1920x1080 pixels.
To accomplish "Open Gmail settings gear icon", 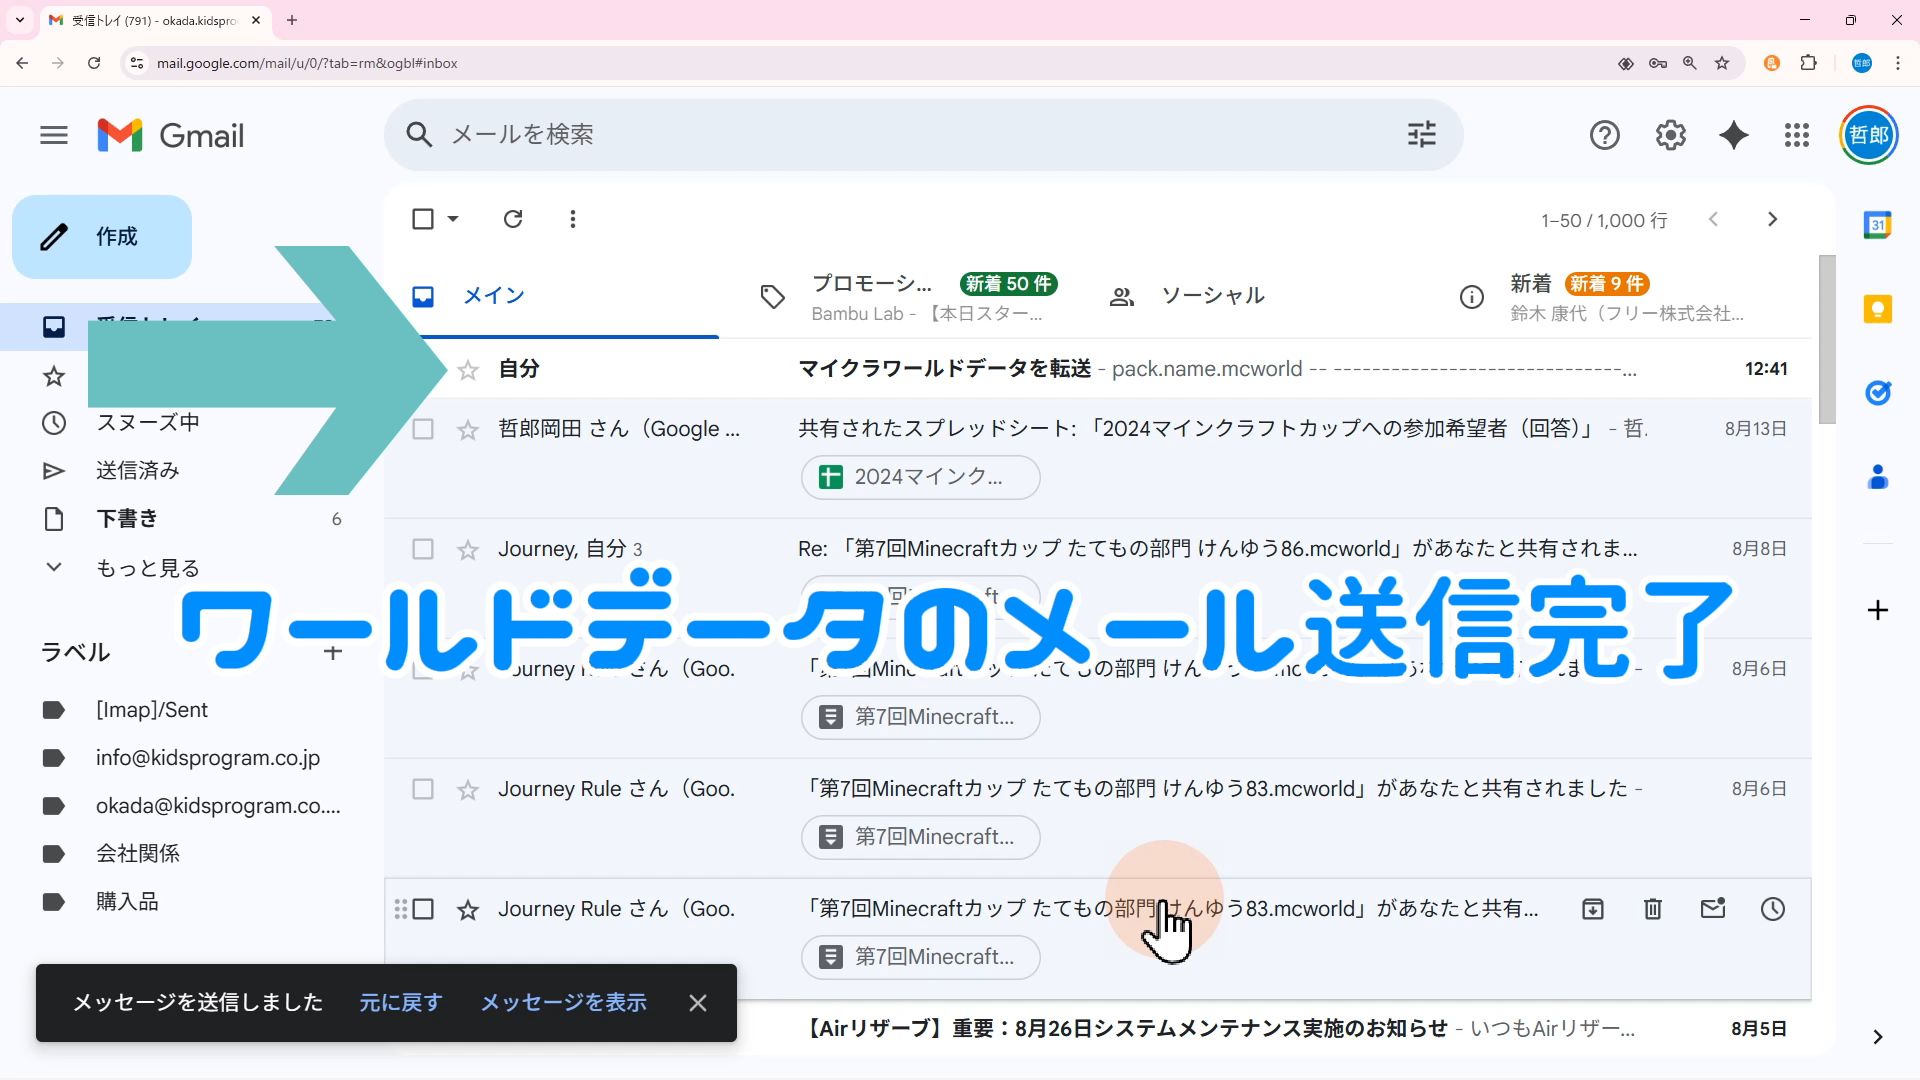I will click(1670, 135).
